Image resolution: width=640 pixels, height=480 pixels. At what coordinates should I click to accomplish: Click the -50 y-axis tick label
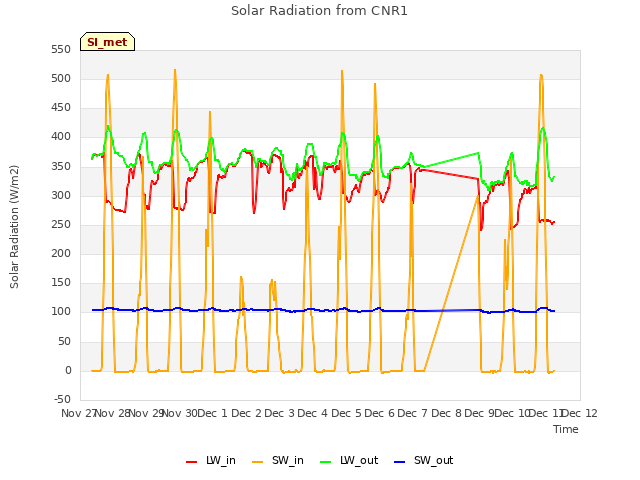coord(62,399)
